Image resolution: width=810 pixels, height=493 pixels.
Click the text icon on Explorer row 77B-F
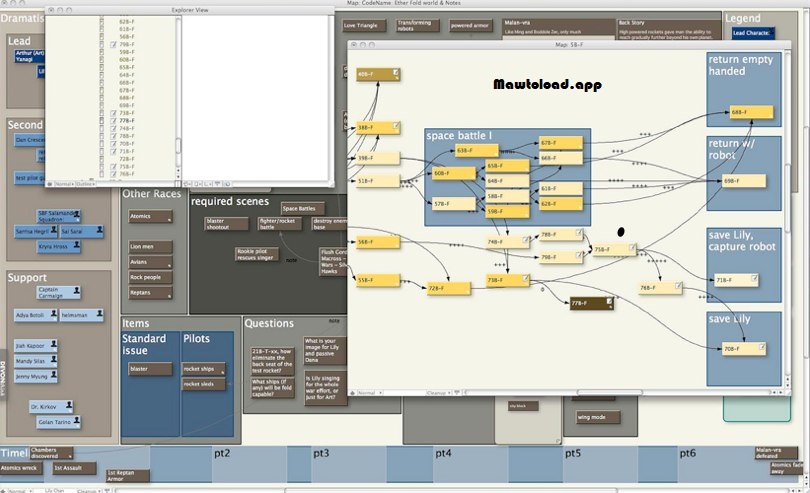click(114, 121)
